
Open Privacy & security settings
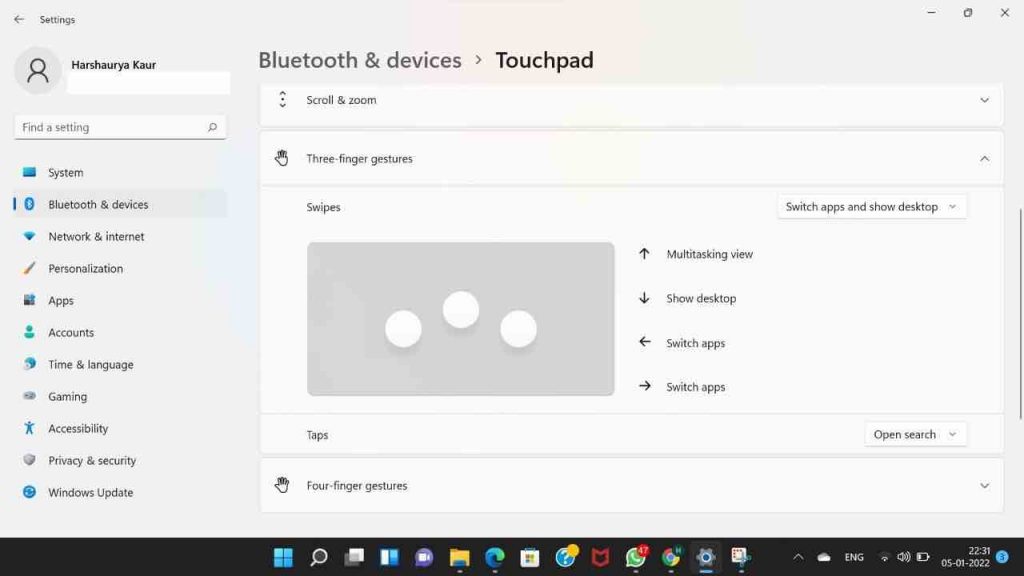[91, 460]
